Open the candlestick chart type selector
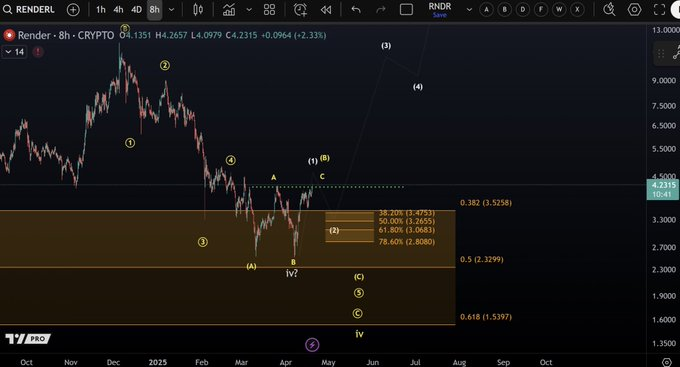Screen dimensions: 680x367 tap(198, 10)
